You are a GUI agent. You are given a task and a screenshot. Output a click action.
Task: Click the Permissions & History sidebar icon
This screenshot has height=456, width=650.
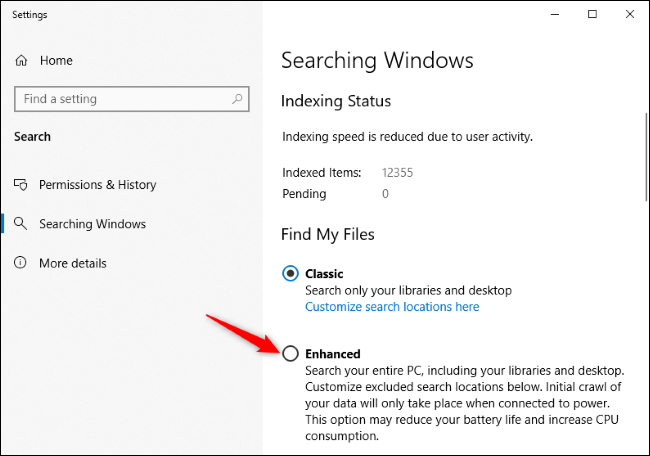20,184
